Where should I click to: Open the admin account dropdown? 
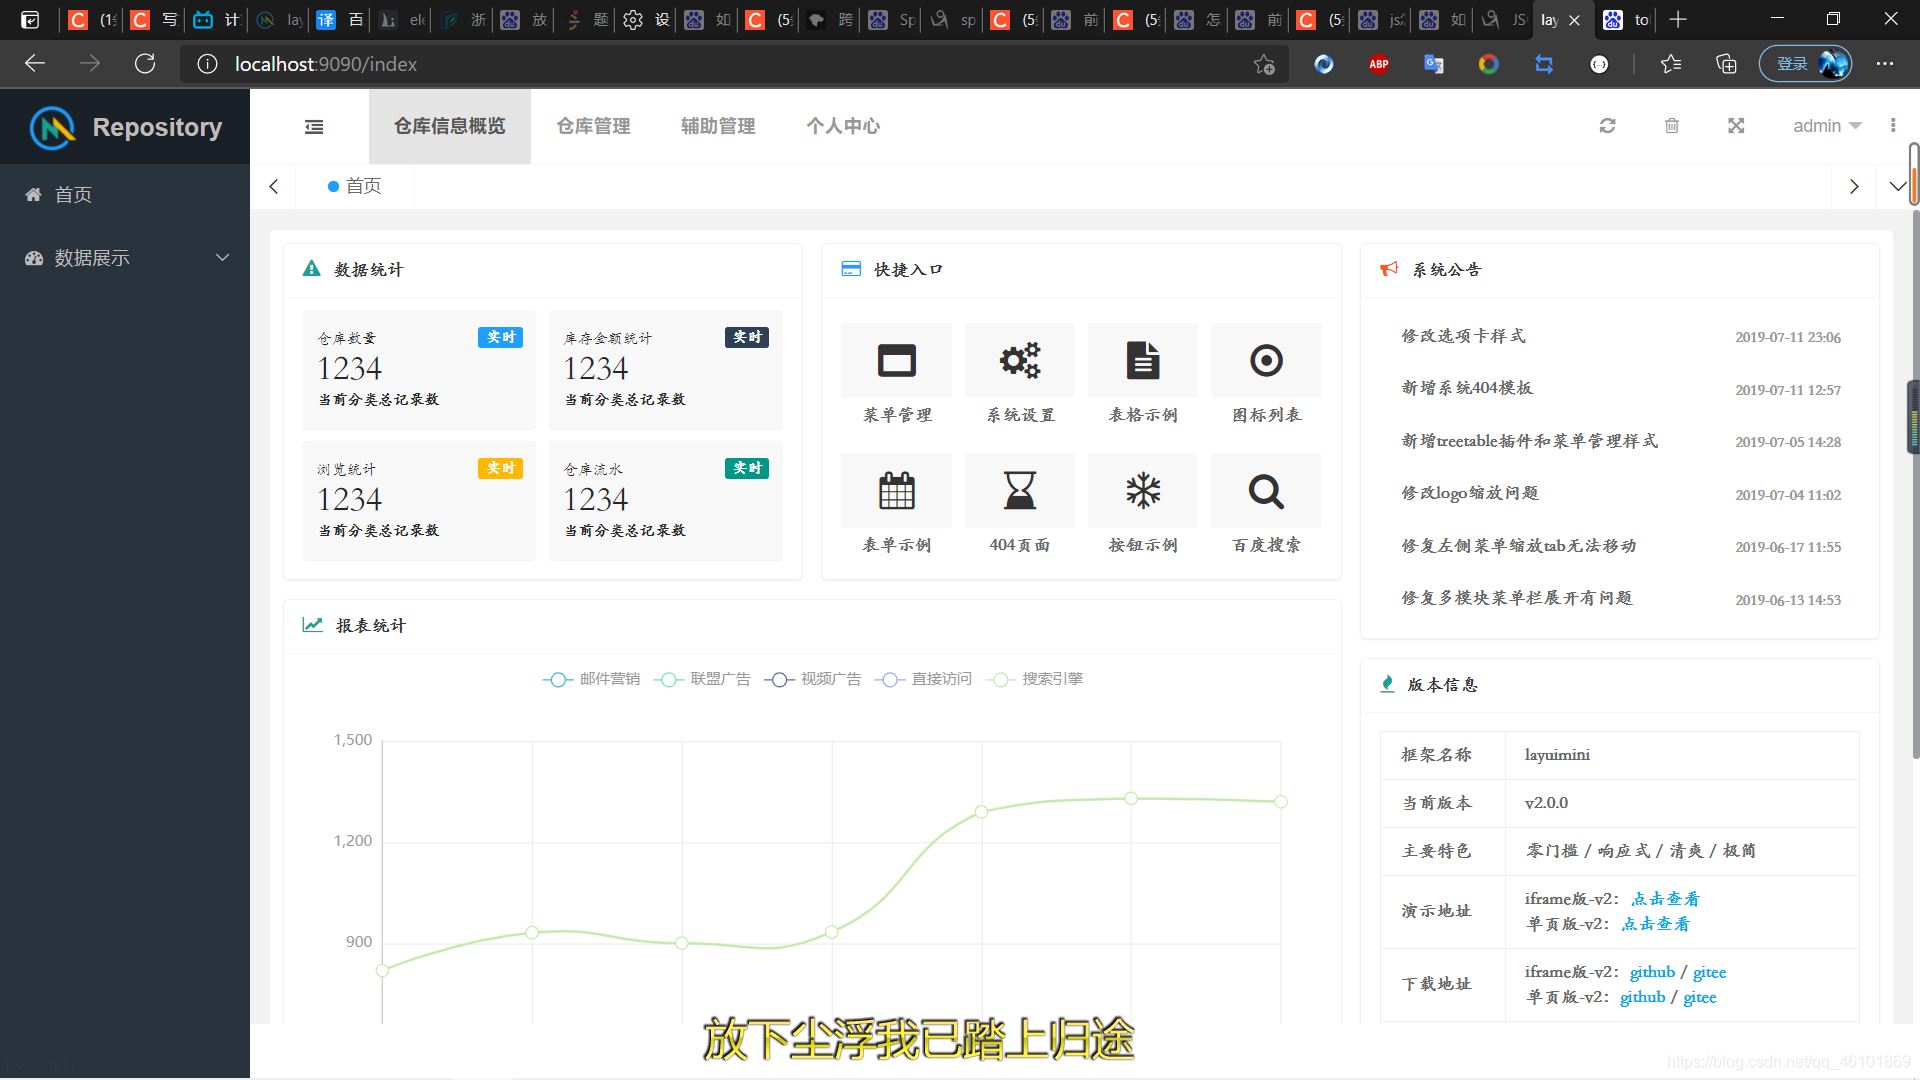pos(1826,126)
